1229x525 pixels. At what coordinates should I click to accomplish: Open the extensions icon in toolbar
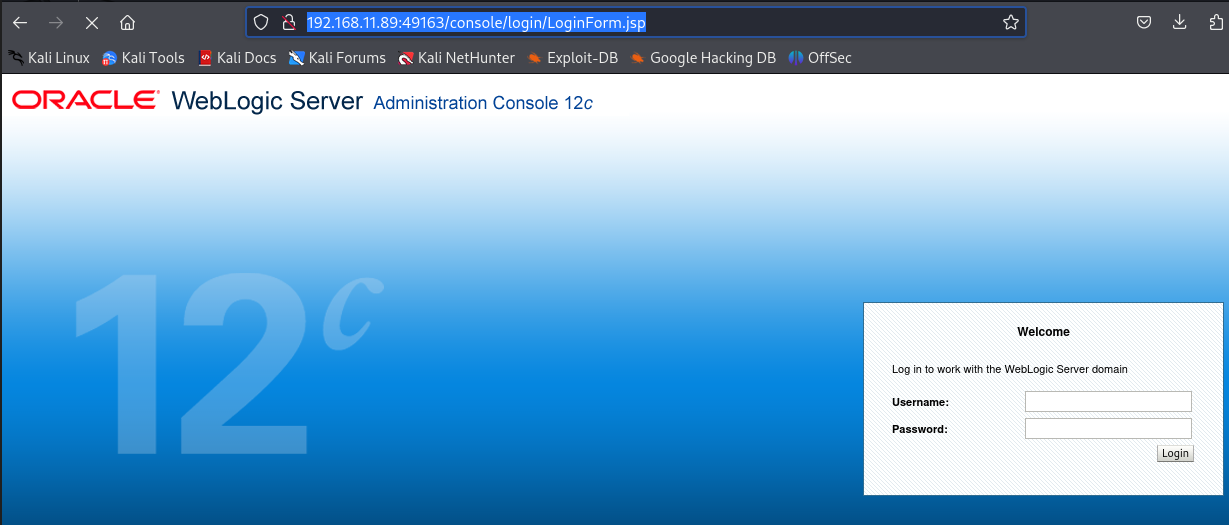coord(1215,22)
